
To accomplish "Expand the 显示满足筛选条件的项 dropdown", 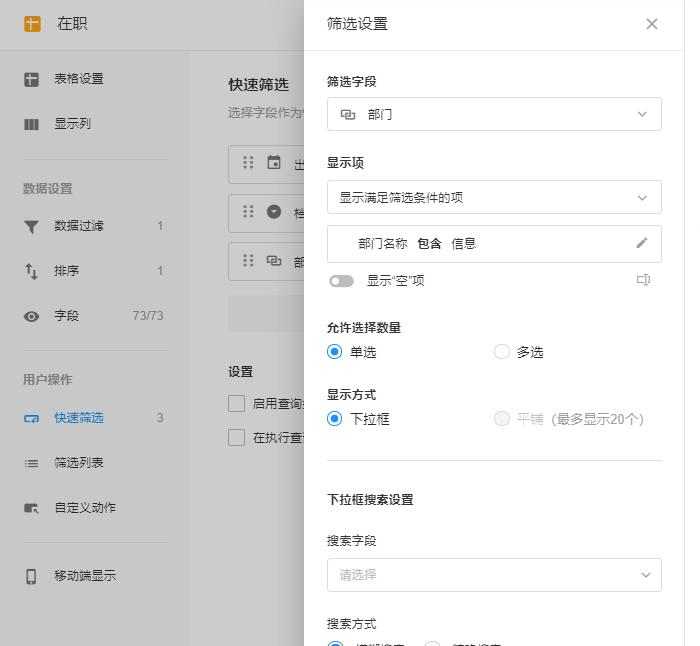I will tap(494, 197).
